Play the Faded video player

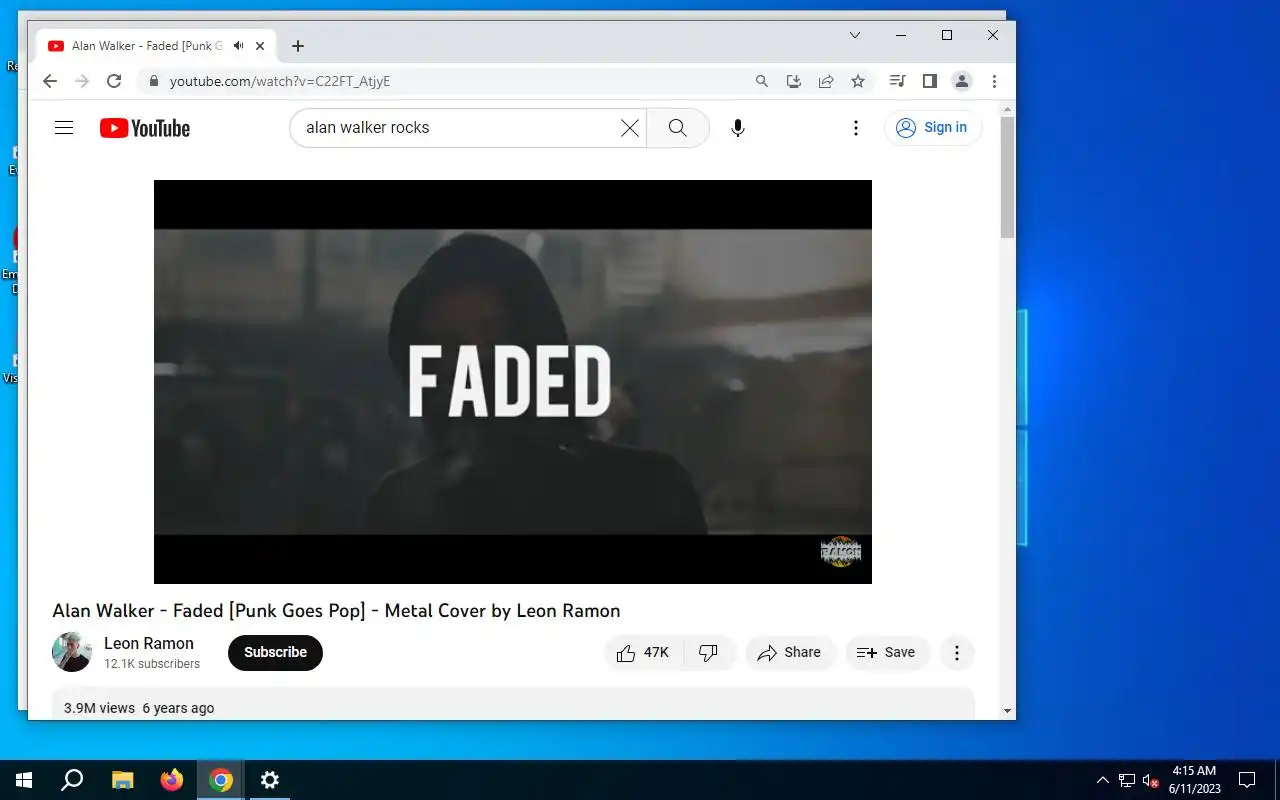pyautogui.click(x=513, y=382)
